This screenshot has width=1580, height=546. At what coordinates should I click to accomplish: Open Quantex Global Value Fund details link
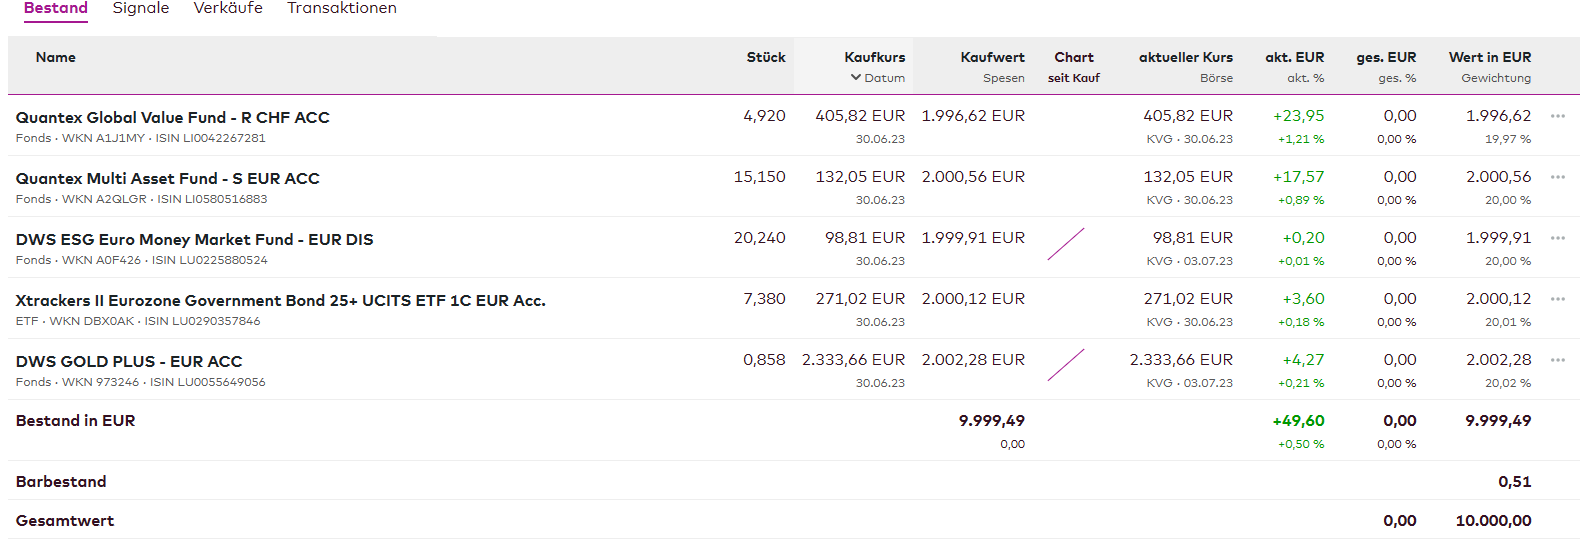tap(172, 117)
